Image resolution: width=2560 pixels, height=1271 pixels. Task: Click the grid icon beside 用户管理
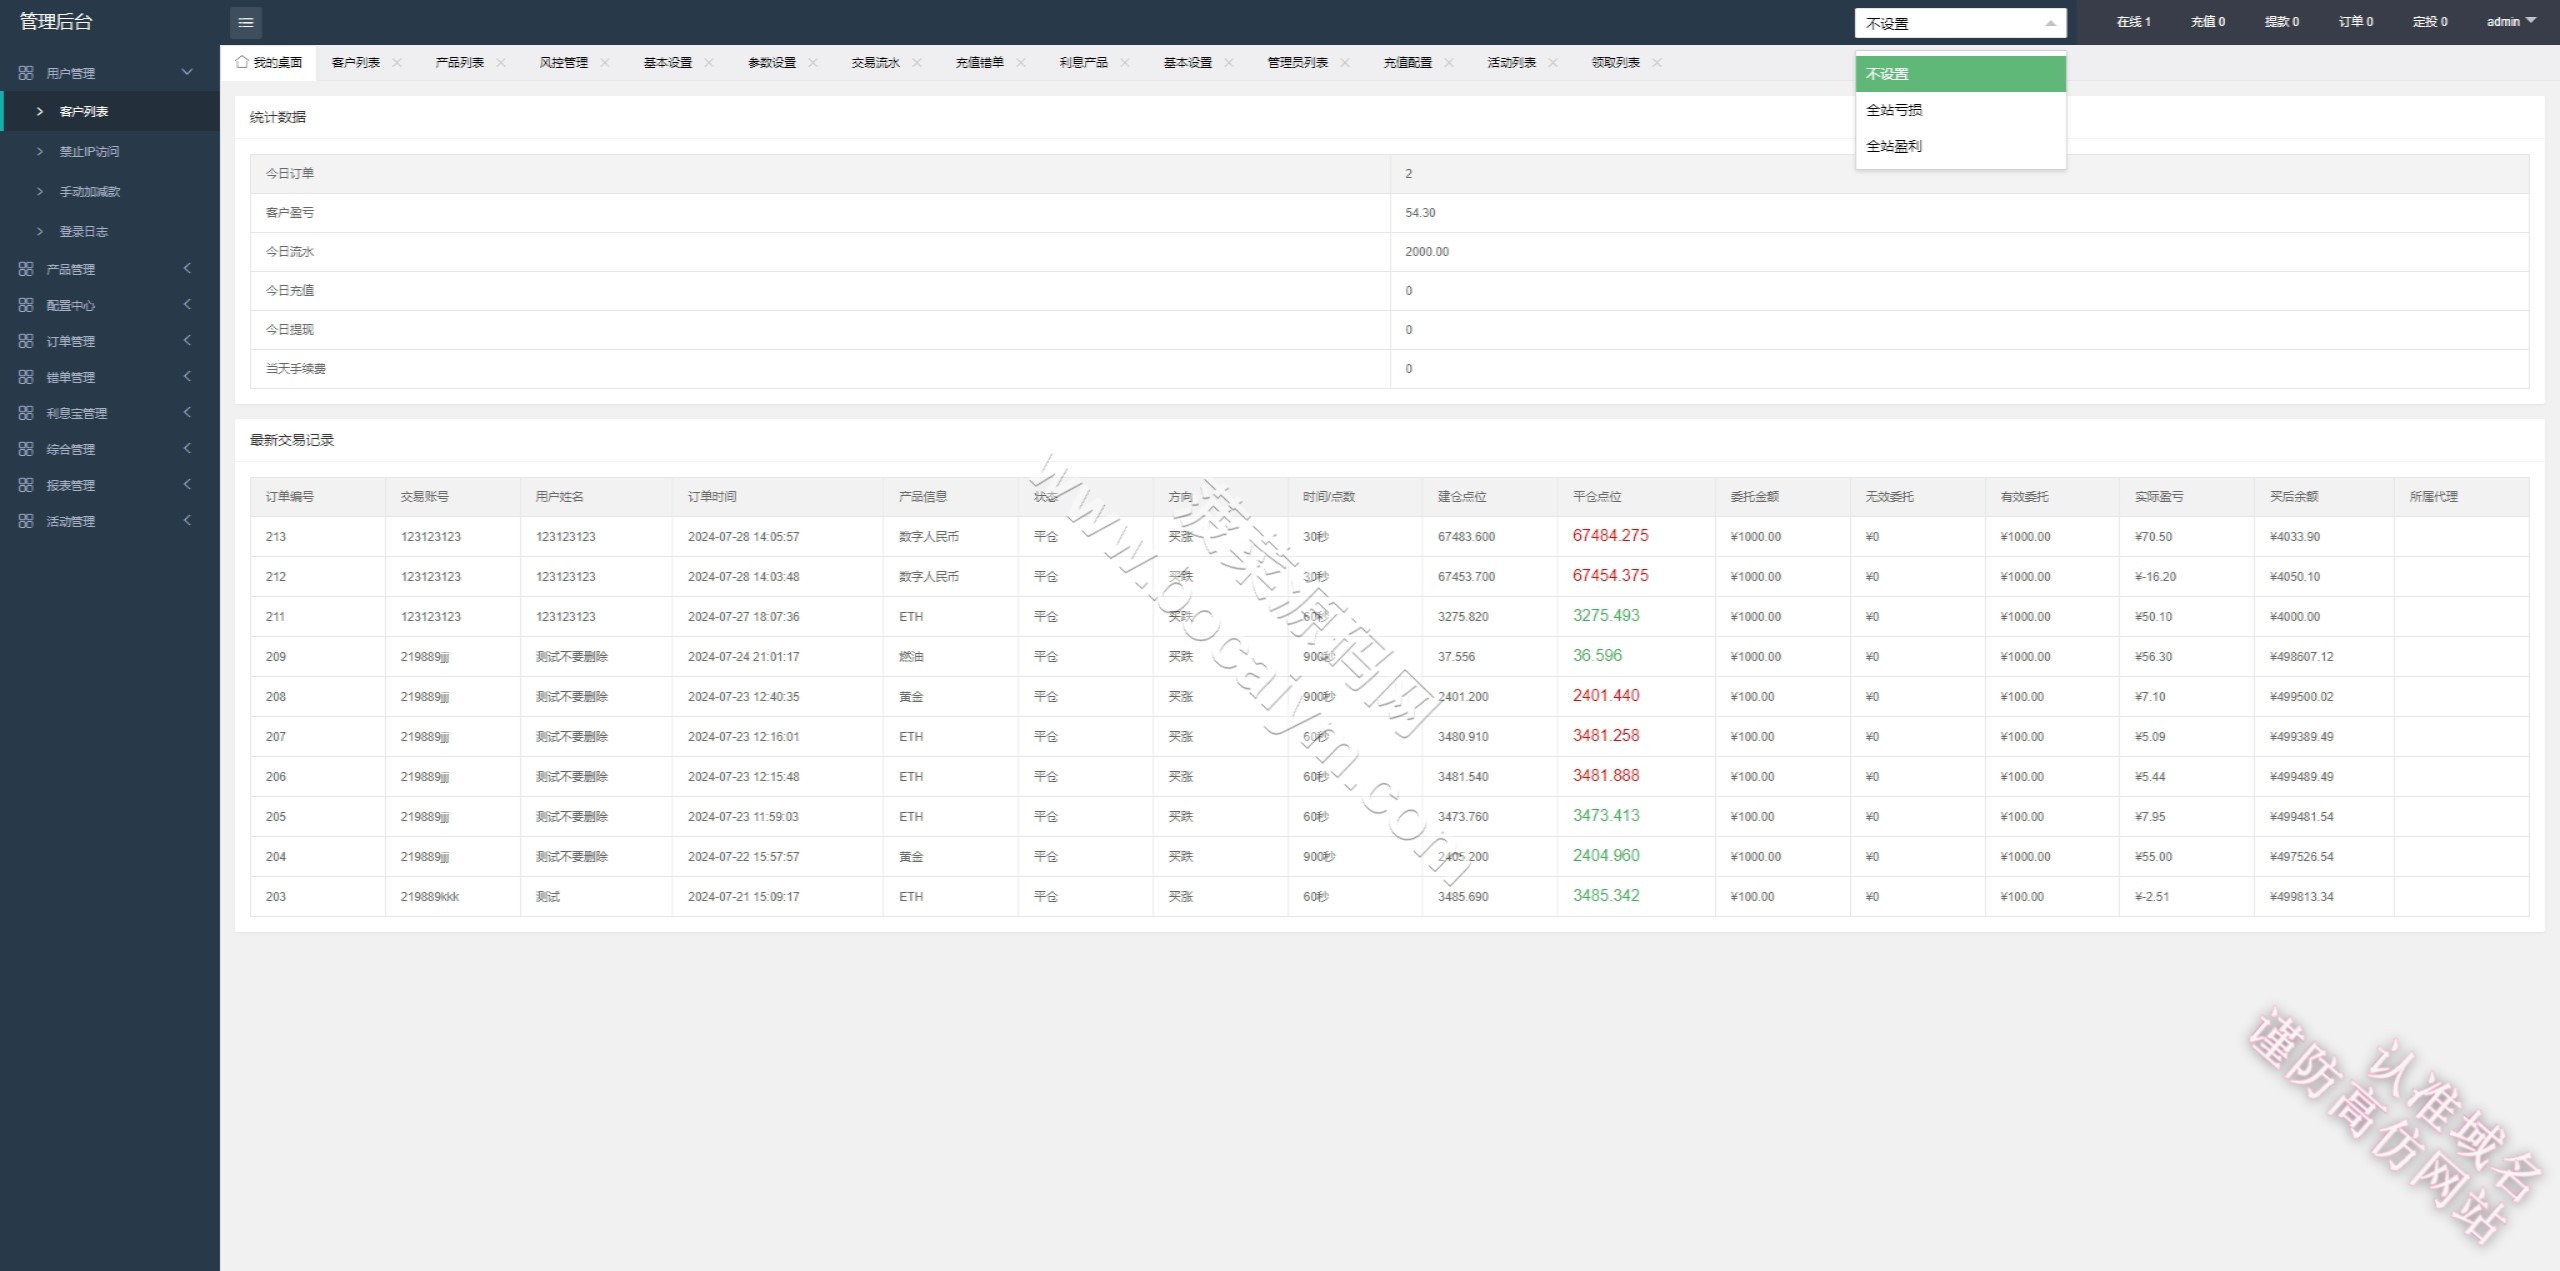coord(26,73)
